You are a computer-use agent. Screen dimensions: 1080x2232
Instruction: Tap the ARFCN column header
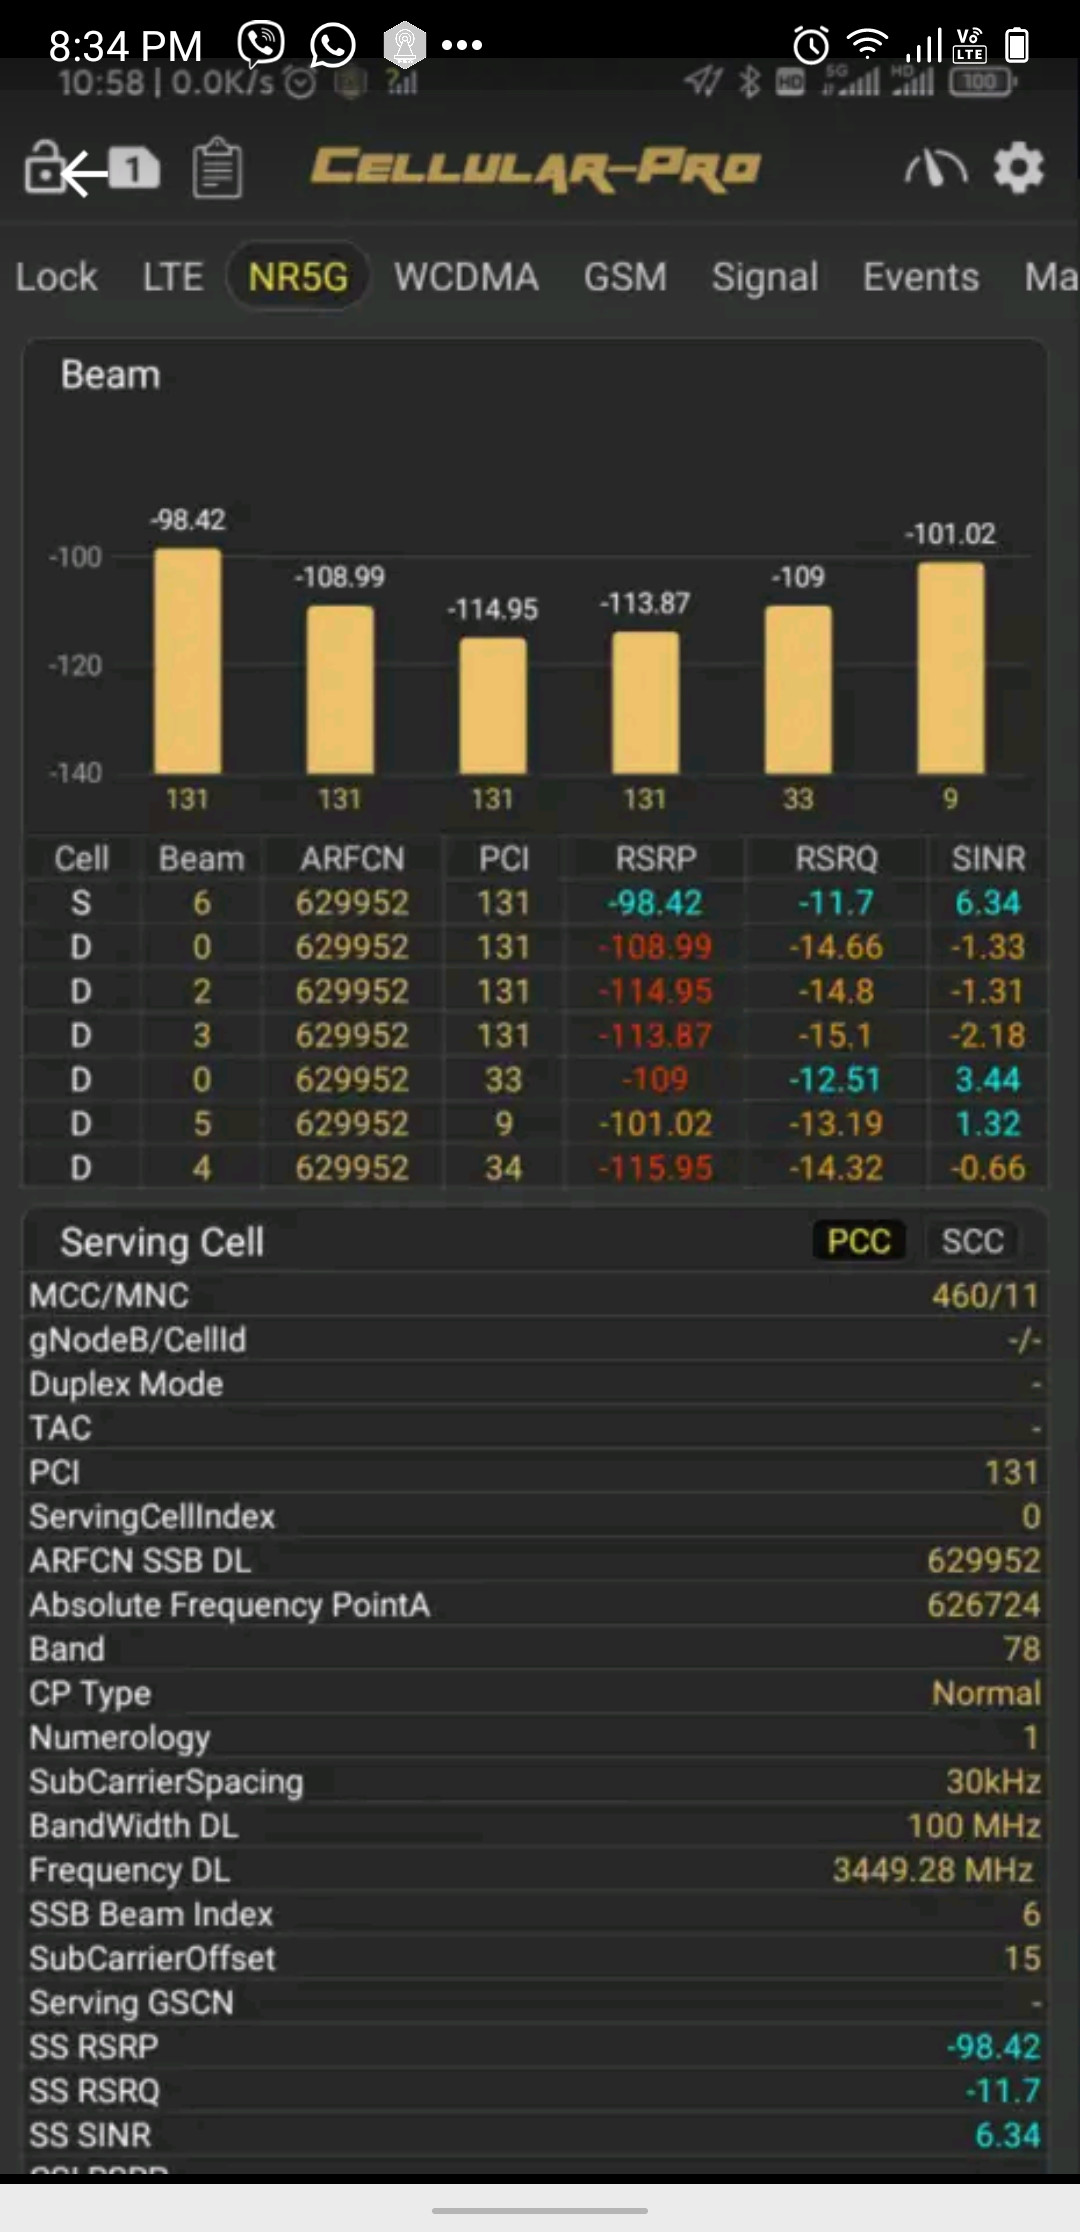(352, 858)
